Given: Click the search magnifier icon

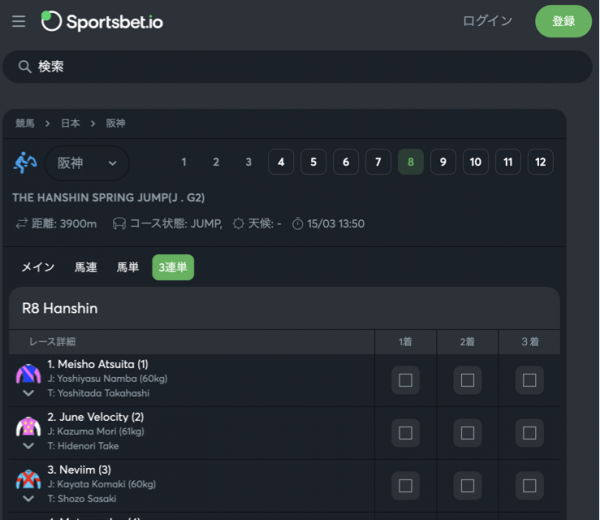Looking at the screenshot, I should point(25,67).
